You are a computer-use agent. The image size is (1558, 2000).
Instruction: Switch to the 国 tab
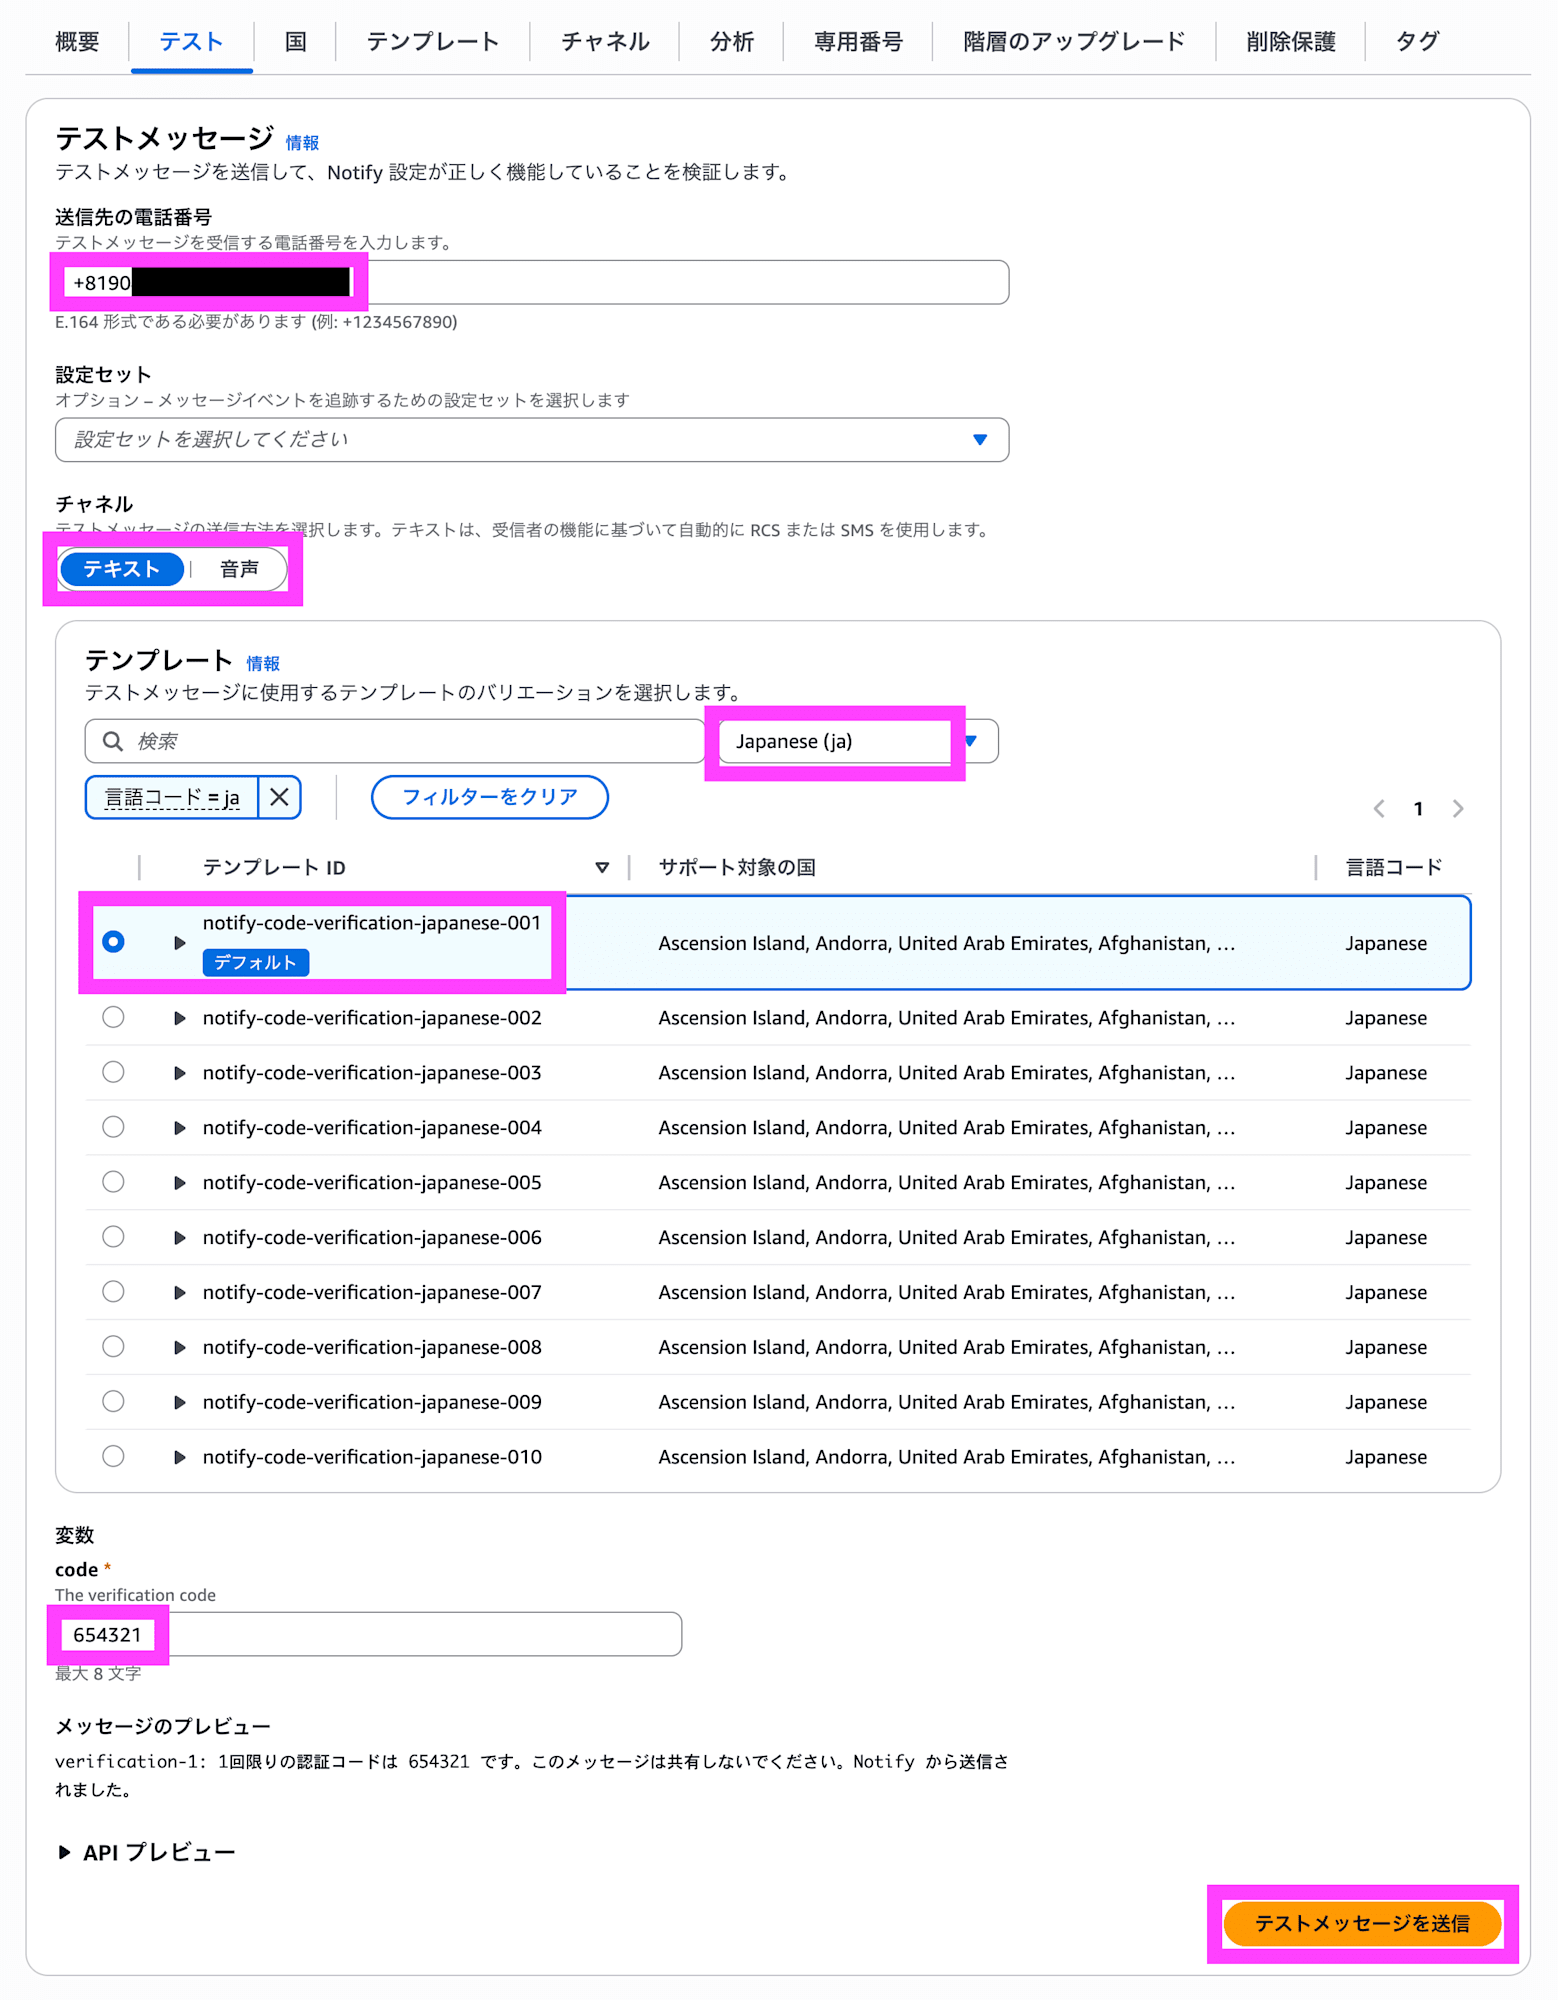click(295, 41)
